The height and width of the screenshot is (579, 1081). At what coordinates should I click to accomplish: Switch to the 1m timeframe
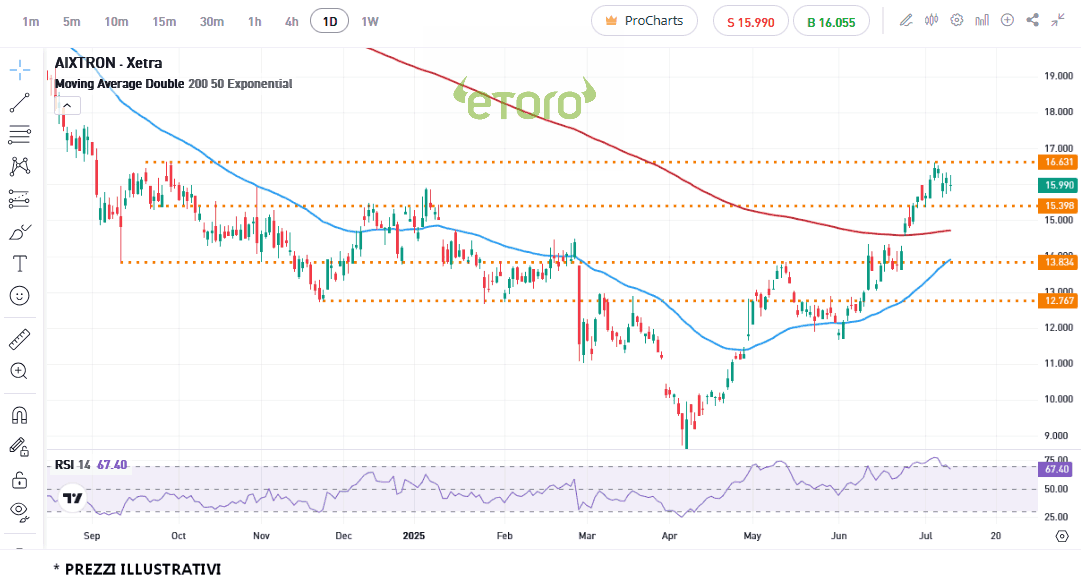click(30, 21)
